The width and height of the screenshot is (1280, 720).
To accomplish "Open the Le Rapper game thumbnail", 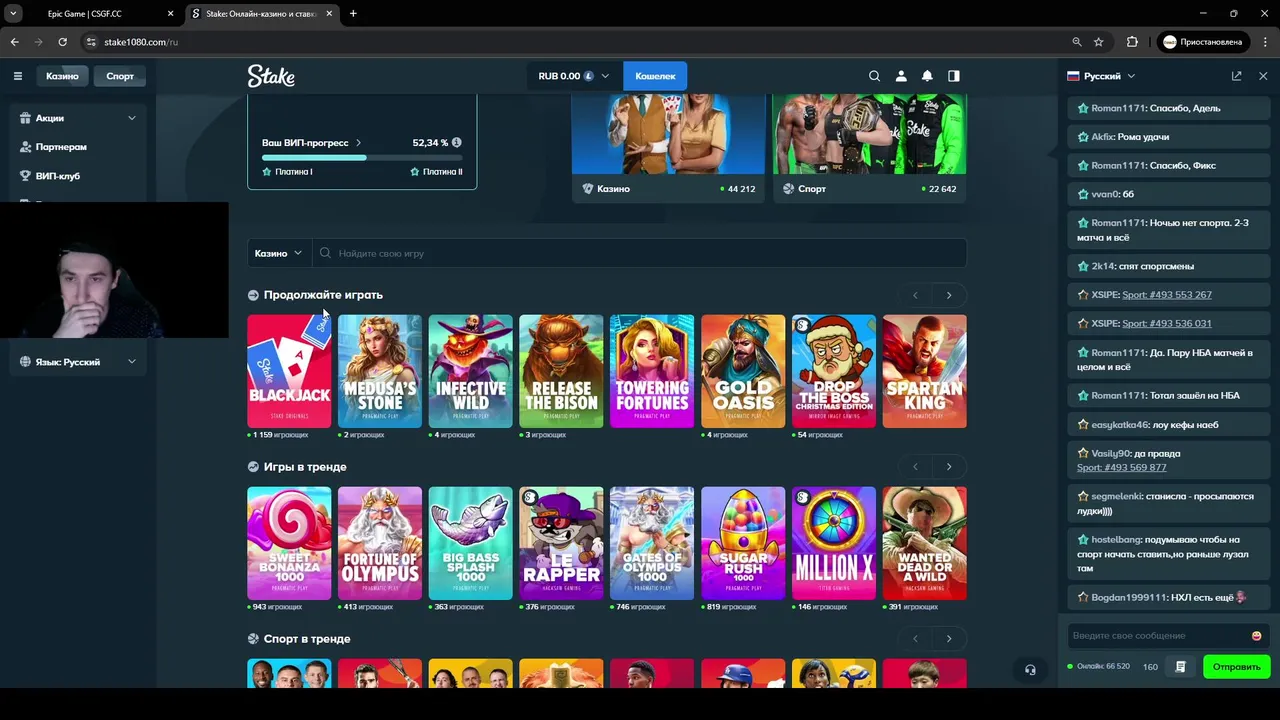I will point(561,543).
